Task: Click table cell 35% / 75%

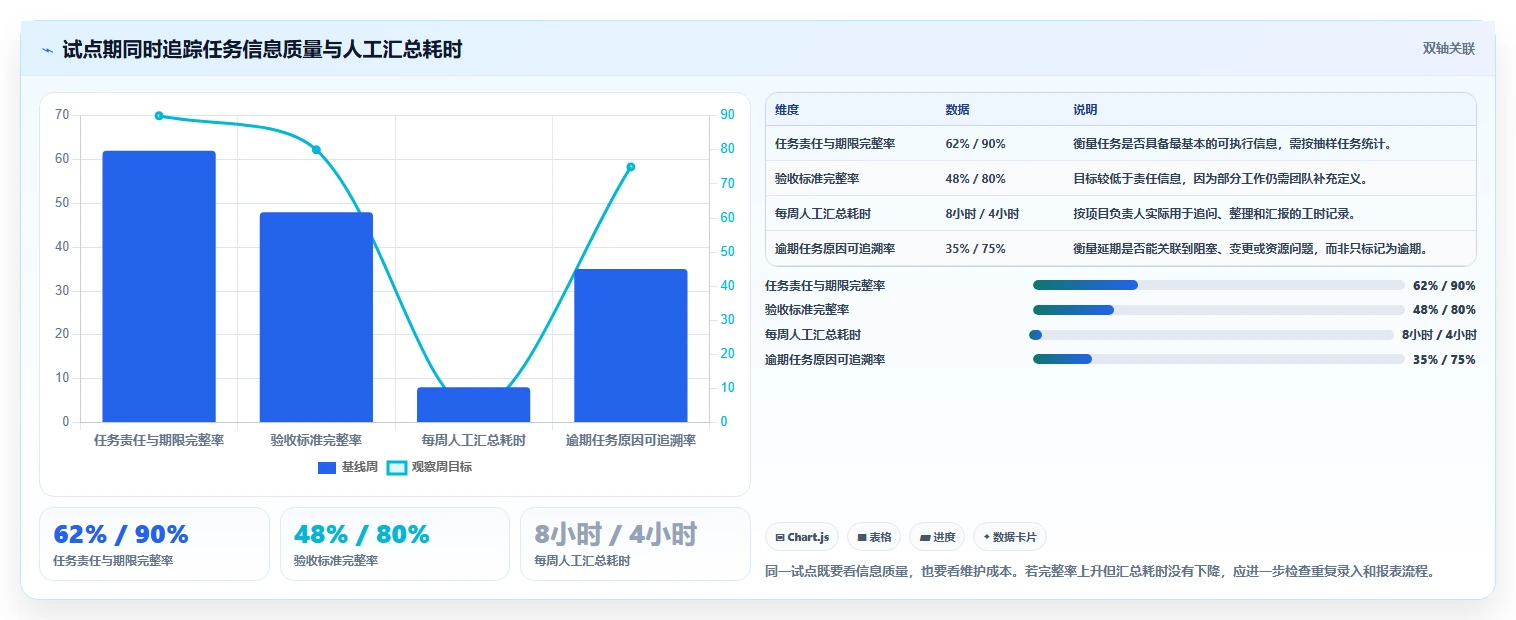Action: [975, 249]
